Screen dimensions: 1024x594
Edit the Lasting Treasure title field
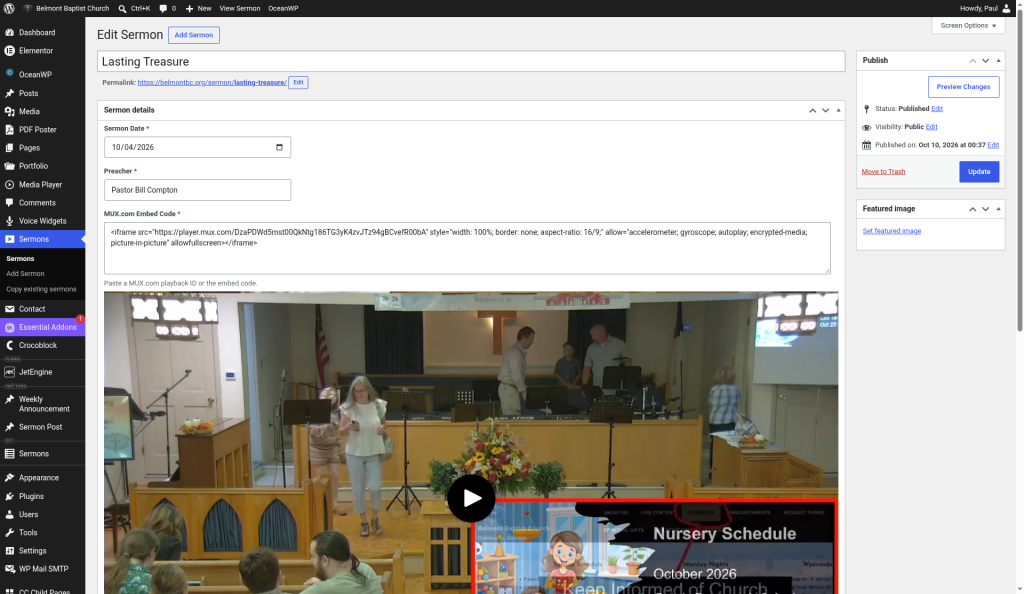[x=471, y=61]
